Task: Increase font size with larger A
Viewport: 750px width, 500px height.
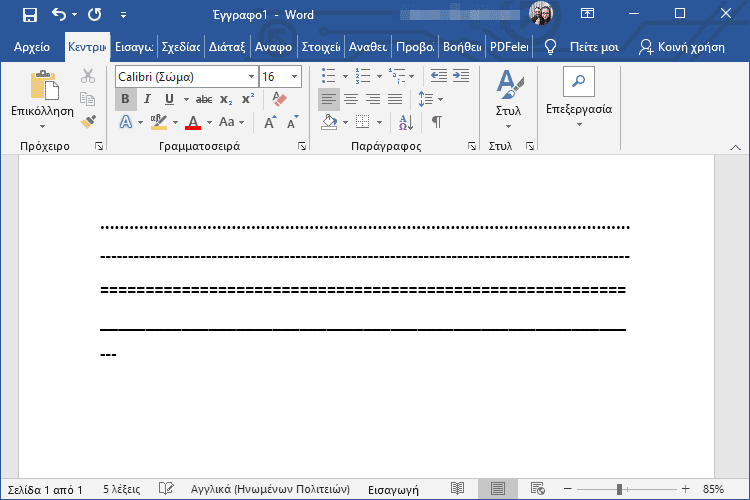Action: 270,122
